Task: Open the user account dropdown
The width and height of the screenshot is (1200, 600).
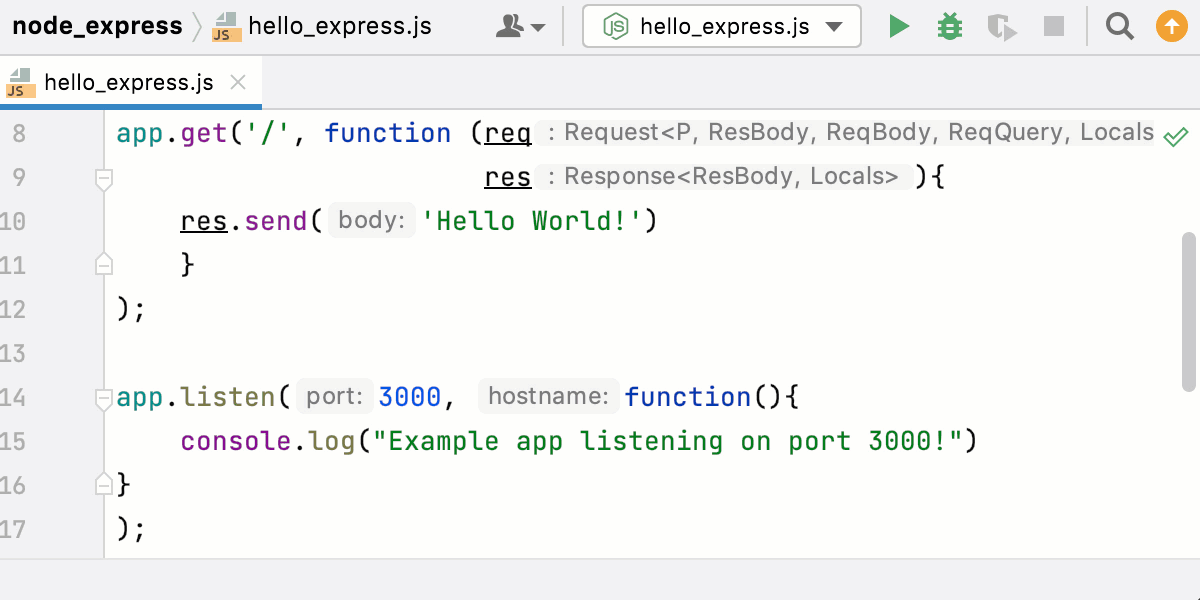Action: click(x=521, y=27)
